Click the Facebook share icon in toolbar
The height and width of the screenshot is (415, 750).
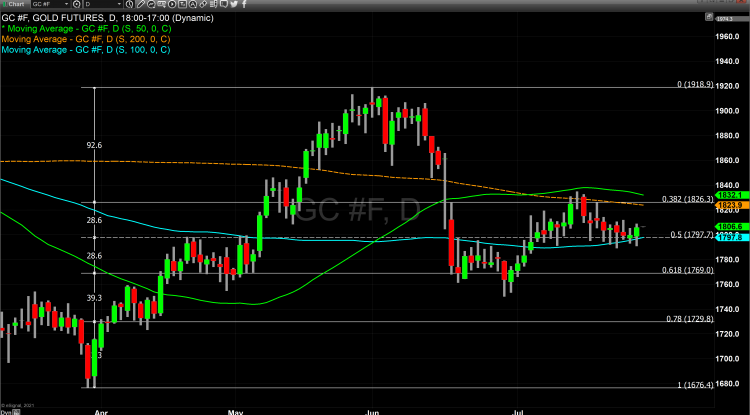(x=244, y=5)
